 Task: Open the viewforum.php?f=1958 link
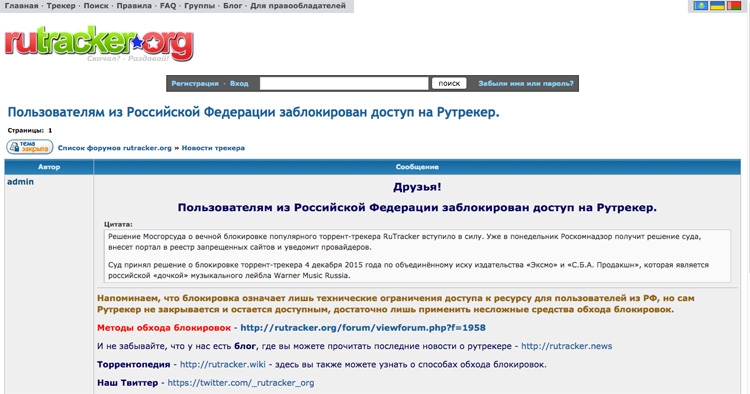(363, 328)
